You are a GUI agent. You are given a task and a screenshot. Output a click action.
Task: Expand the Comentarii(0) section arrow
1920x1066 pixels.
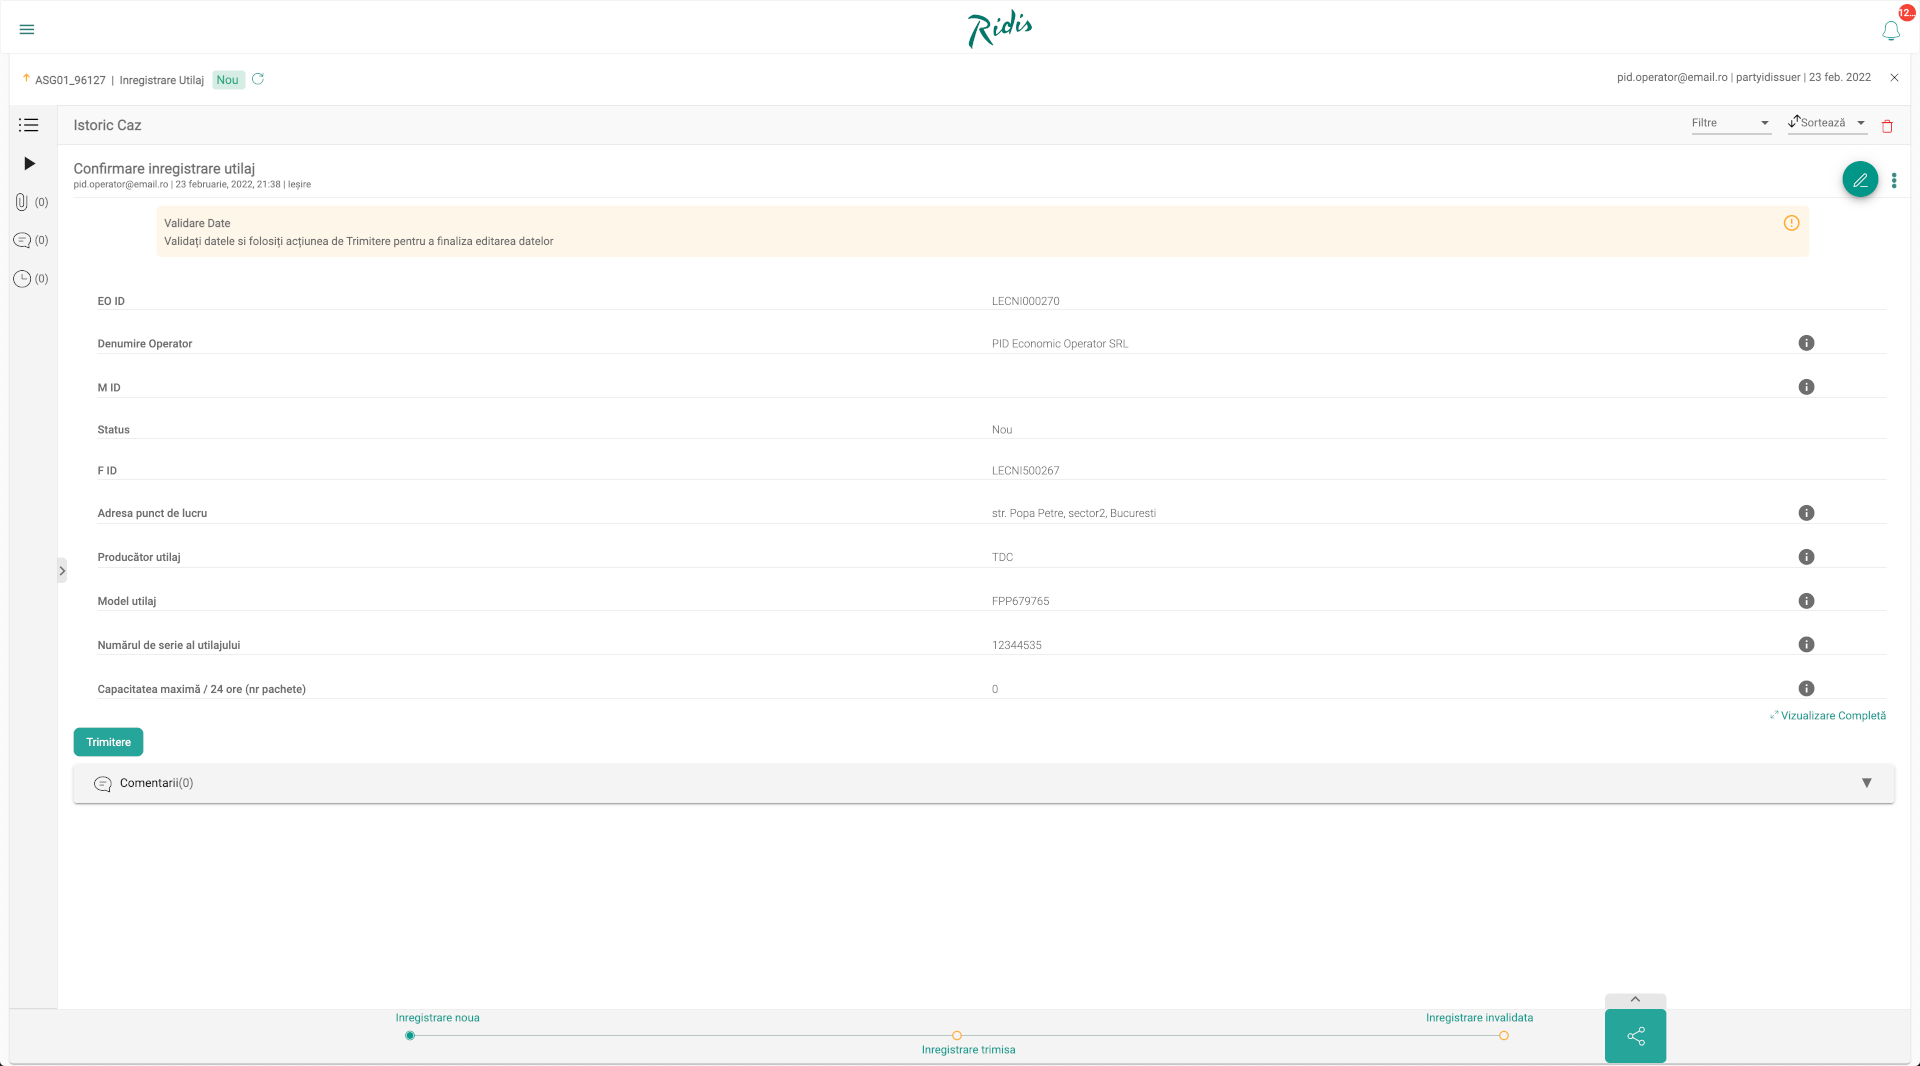coord(1866,783)
